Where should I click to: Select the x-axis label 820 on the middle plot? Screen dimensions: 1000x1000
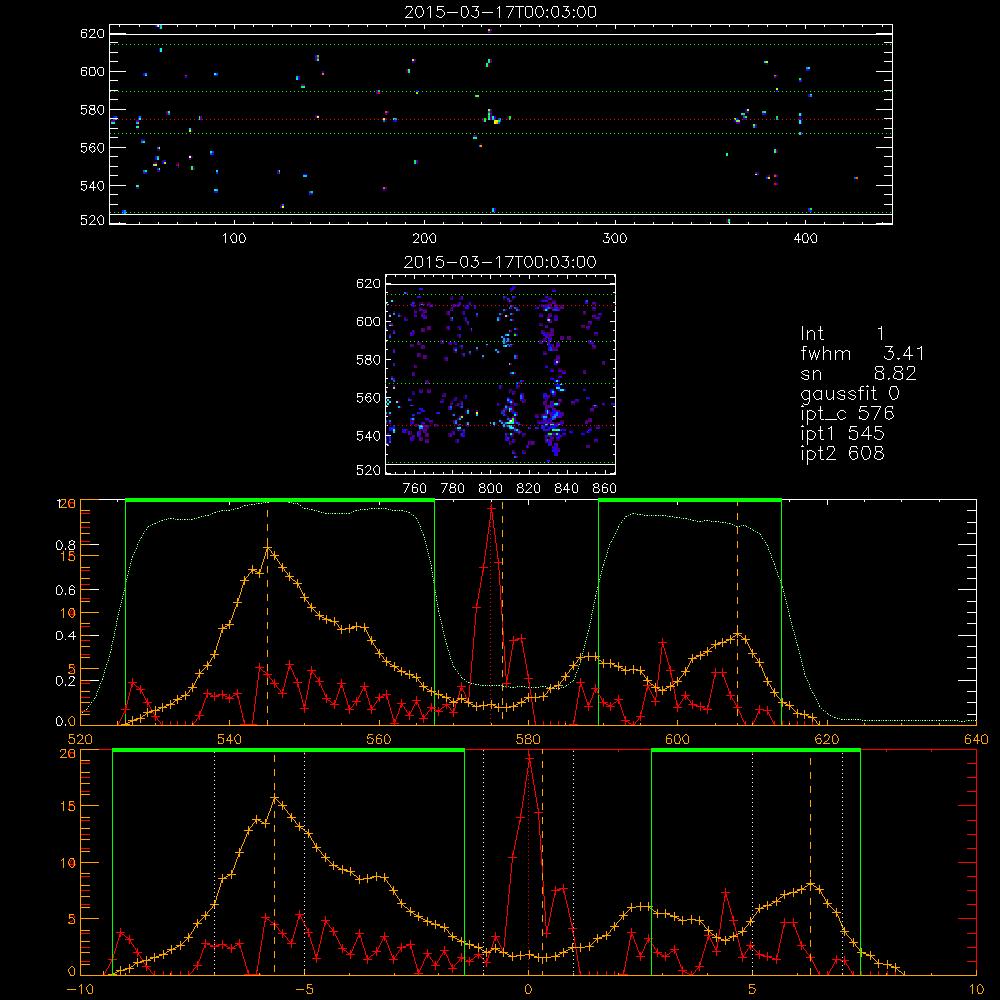[529, 489]
